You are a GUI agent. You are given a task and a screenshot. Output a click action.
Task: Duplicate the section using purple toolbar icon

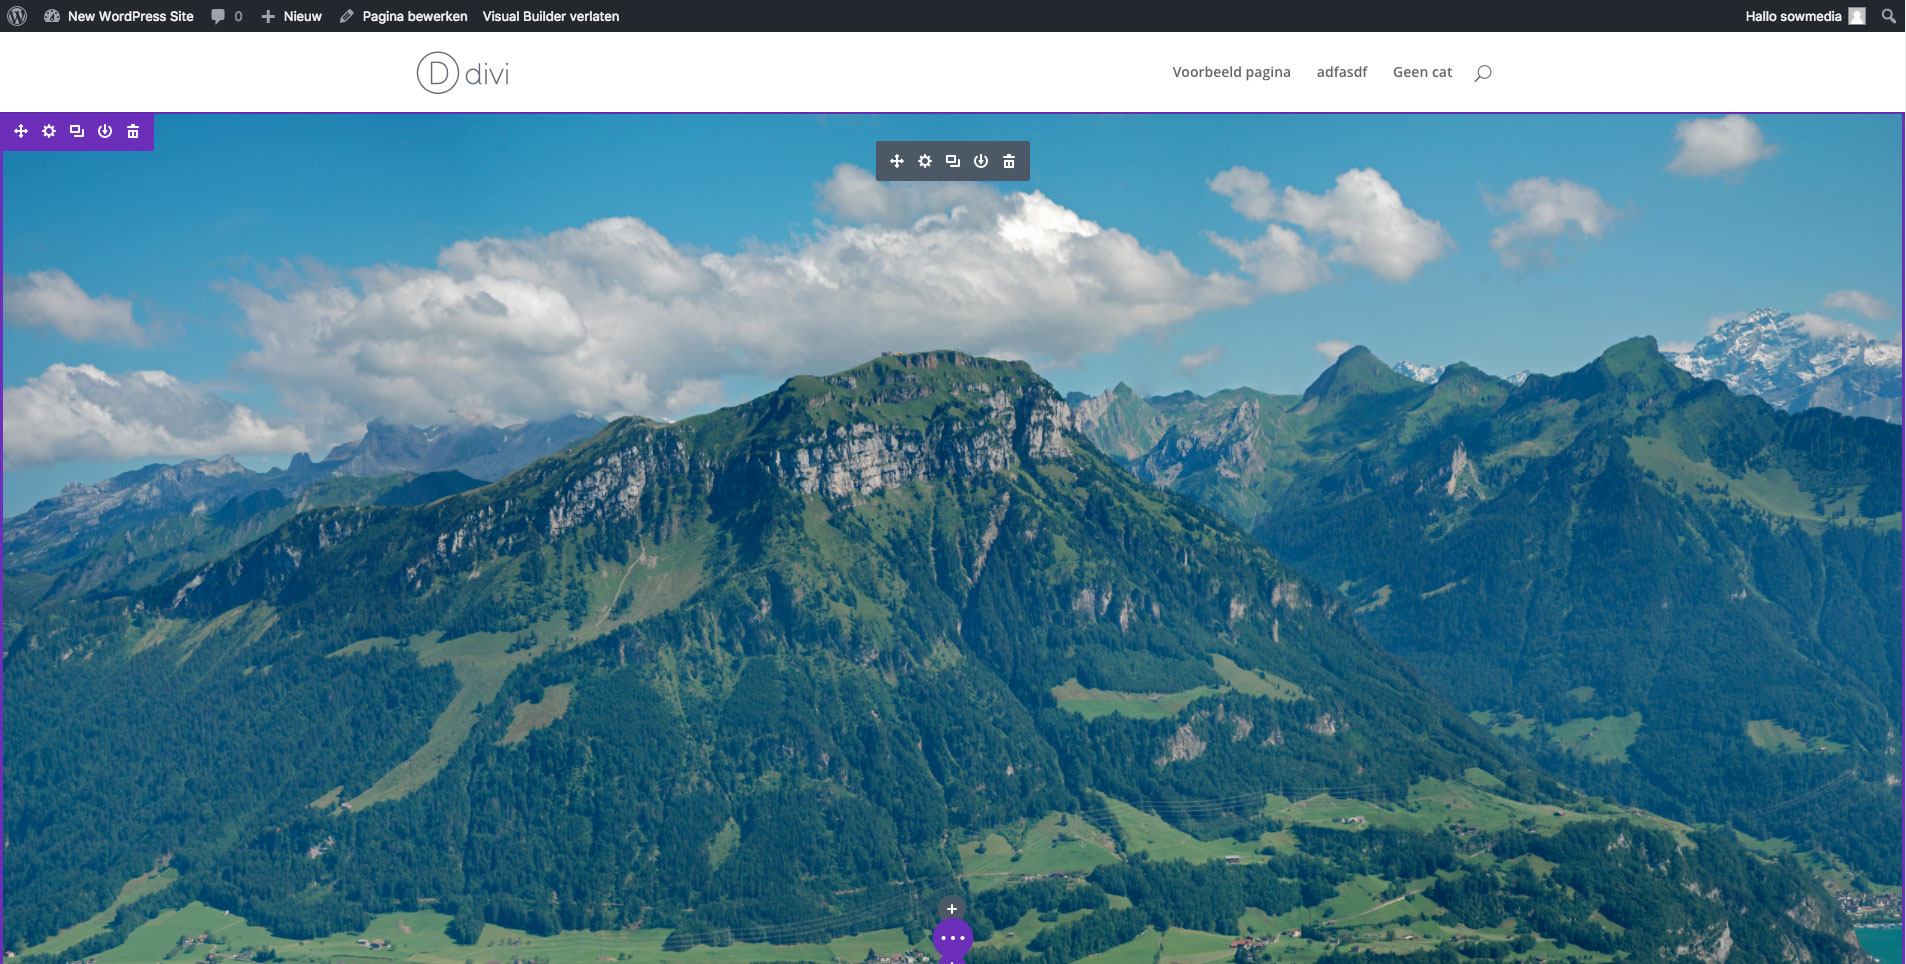pyautogui.click(x=77, y=131)
